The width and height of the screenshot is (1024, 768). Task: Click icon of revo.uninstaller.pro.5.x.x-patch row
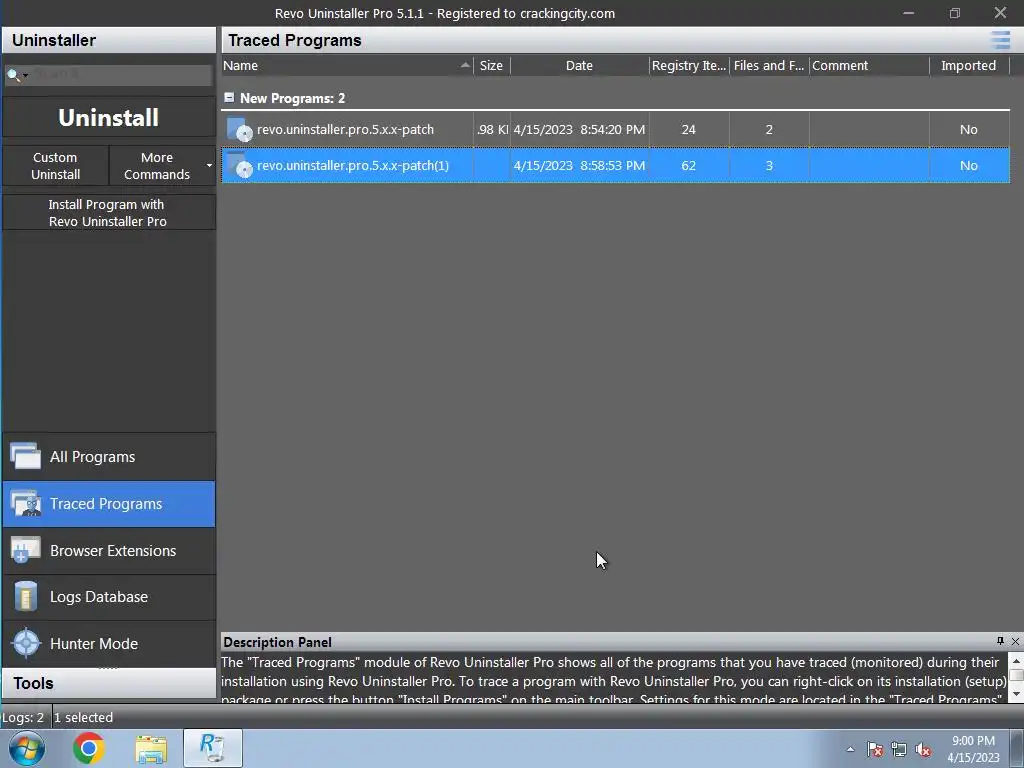(x=240, y=129)
